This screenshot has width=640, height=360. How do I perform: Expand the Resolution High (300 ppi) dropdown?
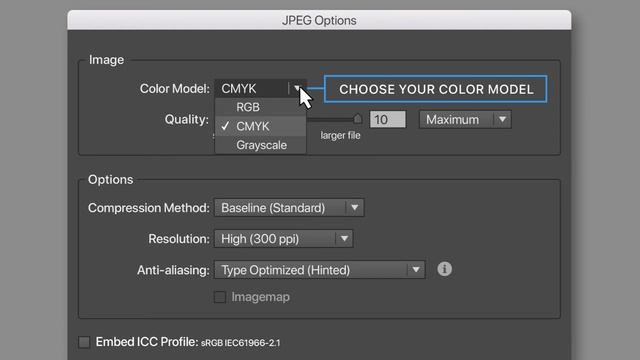[x=284, y=239]
